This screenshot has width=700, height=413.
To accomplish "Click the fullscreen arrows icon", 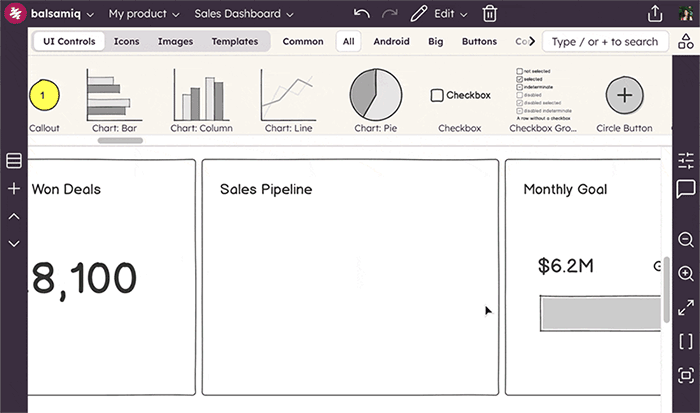I will 686,308.
